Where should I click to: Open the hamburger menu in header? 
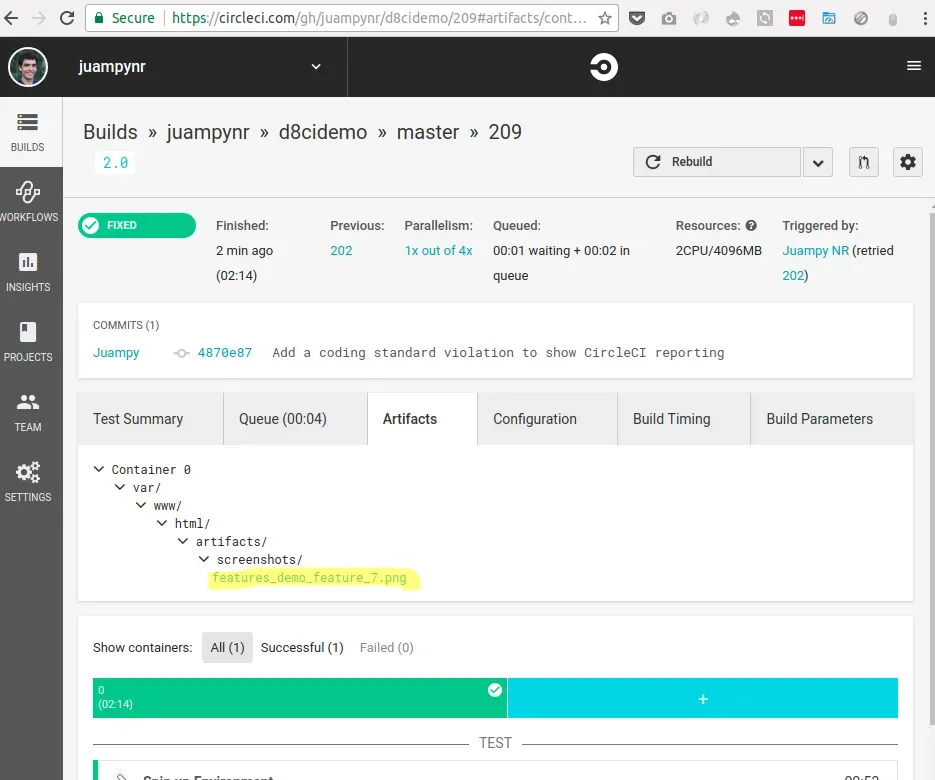tap(914, 66)
